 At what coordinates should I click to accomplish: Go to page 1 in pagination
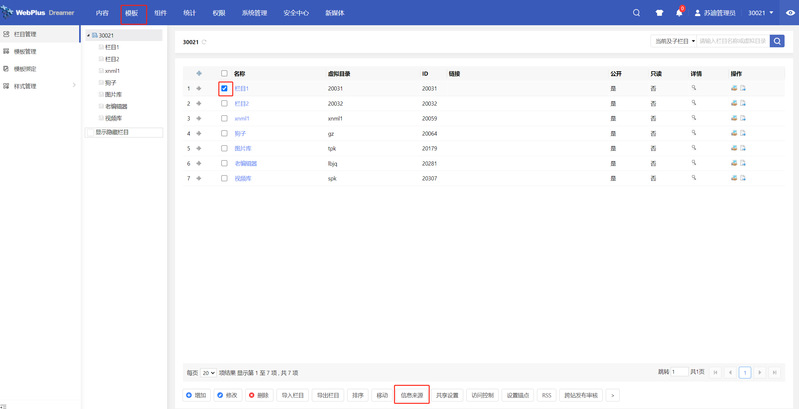[x=745, y=373]
